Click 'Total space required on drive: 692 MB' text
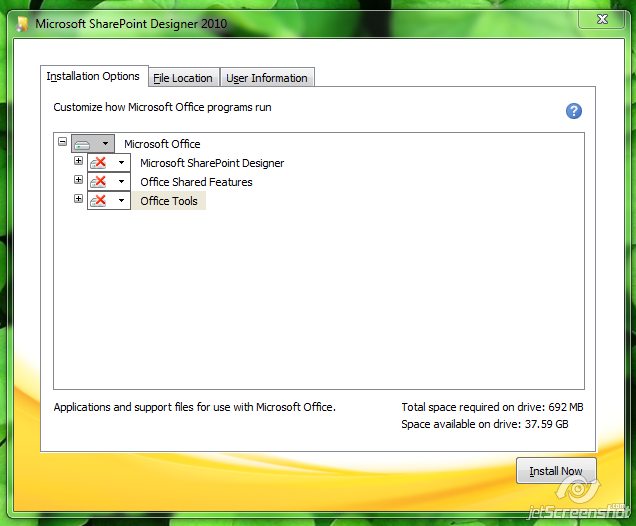This screenshot has height=526, width=636. tap(492, 407)
